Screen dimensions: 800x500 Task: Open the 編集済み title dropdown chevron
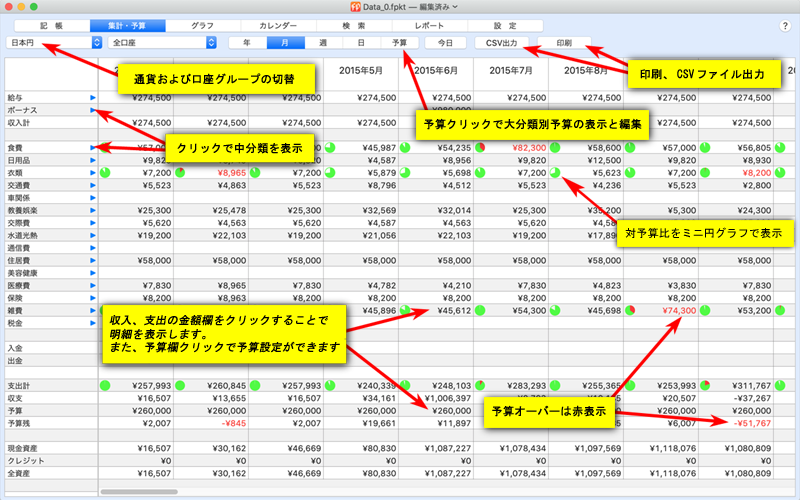point(455,7)
